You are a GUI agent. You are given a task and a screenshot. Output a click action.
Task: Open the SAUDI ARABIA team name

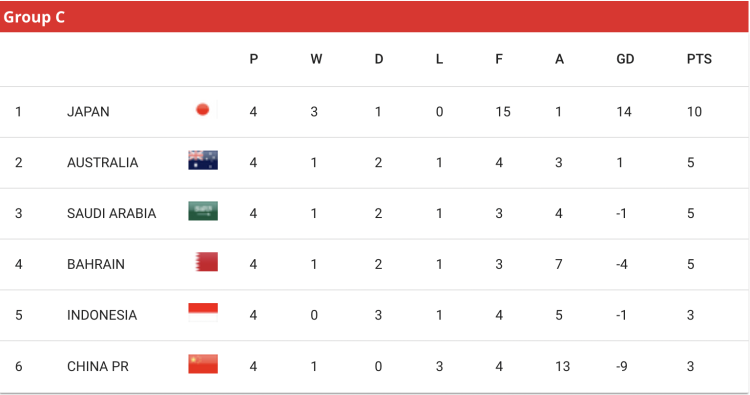111,213
